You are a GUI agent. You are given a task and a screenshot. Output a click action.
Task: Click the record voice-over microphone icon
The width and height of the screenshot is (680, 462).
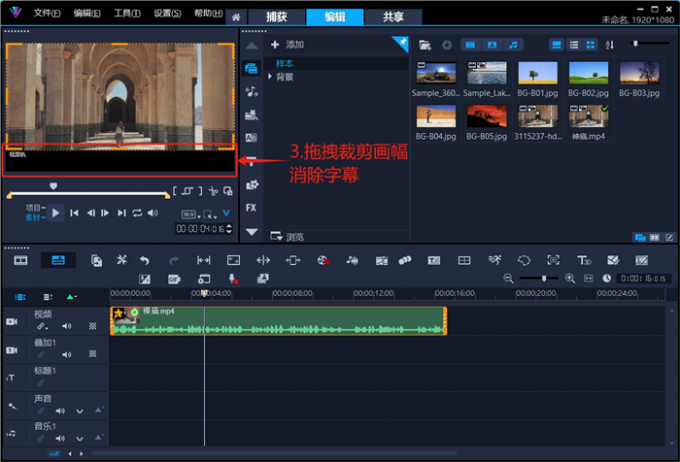point(233,279)
